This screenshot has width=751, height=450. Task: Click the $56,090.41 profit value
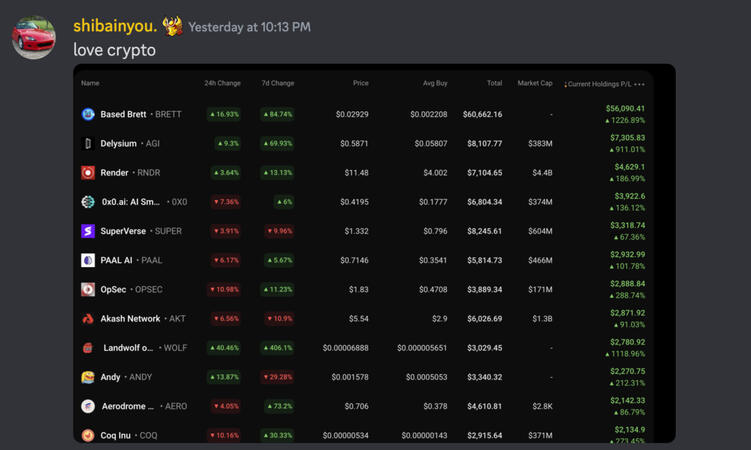[625, 108]
